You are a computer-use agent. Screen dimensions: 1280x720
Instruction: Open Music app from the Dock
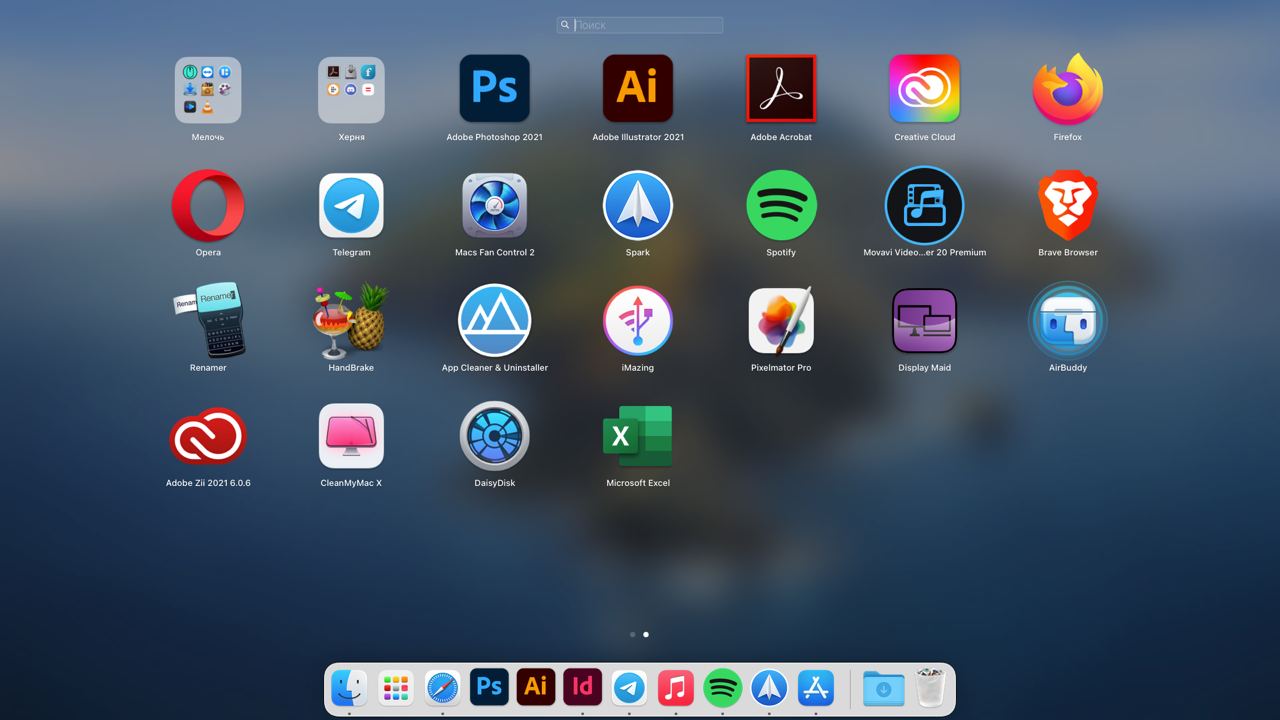point(676,688)
